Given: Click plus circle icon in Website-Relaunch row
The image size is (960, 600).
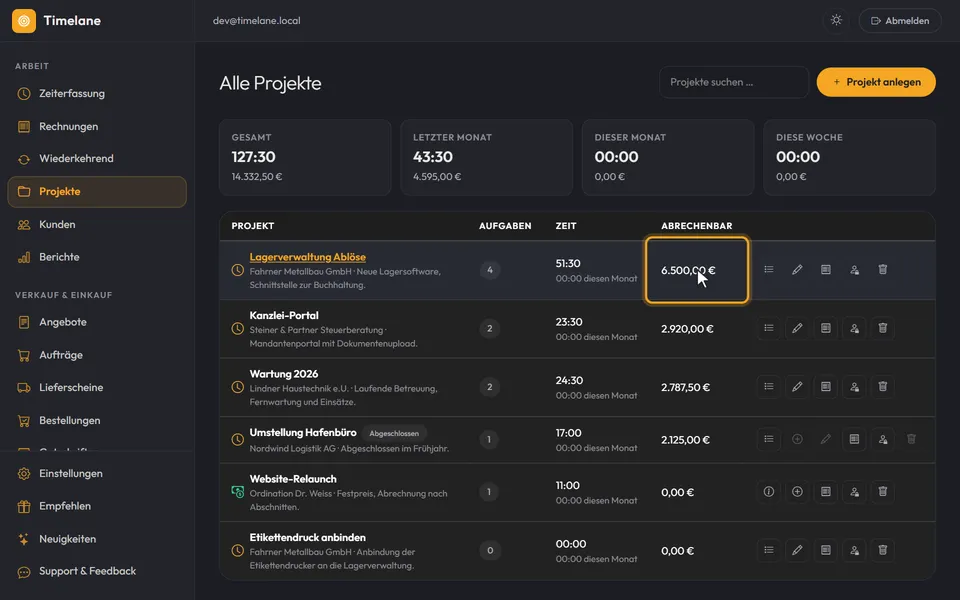Looking at the screenshot, I should [797, 492].
